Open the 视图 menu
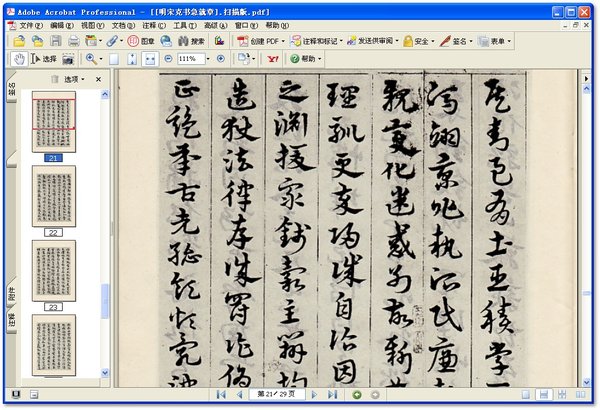The height and width of the screenshot is (410, 600). coord(92,25)
